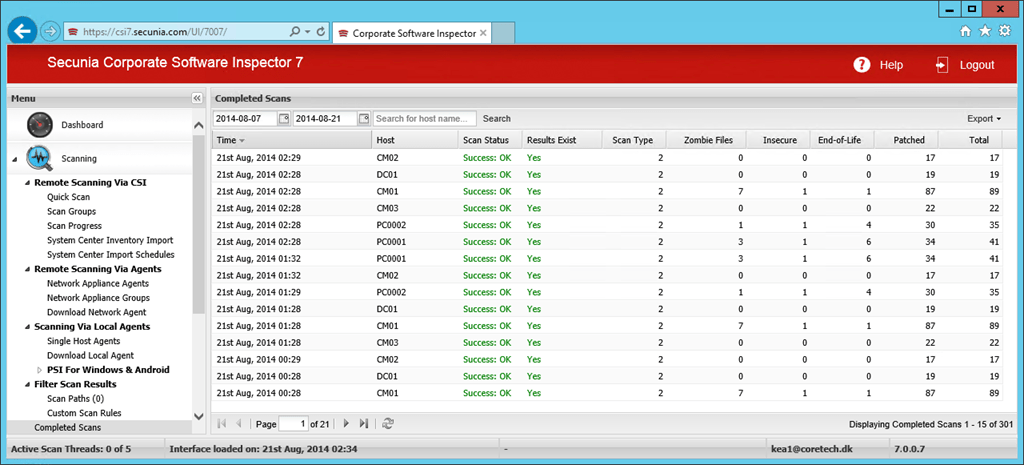This screenshot has width=1024, height=465.
Task: Jump to last page of scans
Action: pyautogui.click(x=364, y=424)
